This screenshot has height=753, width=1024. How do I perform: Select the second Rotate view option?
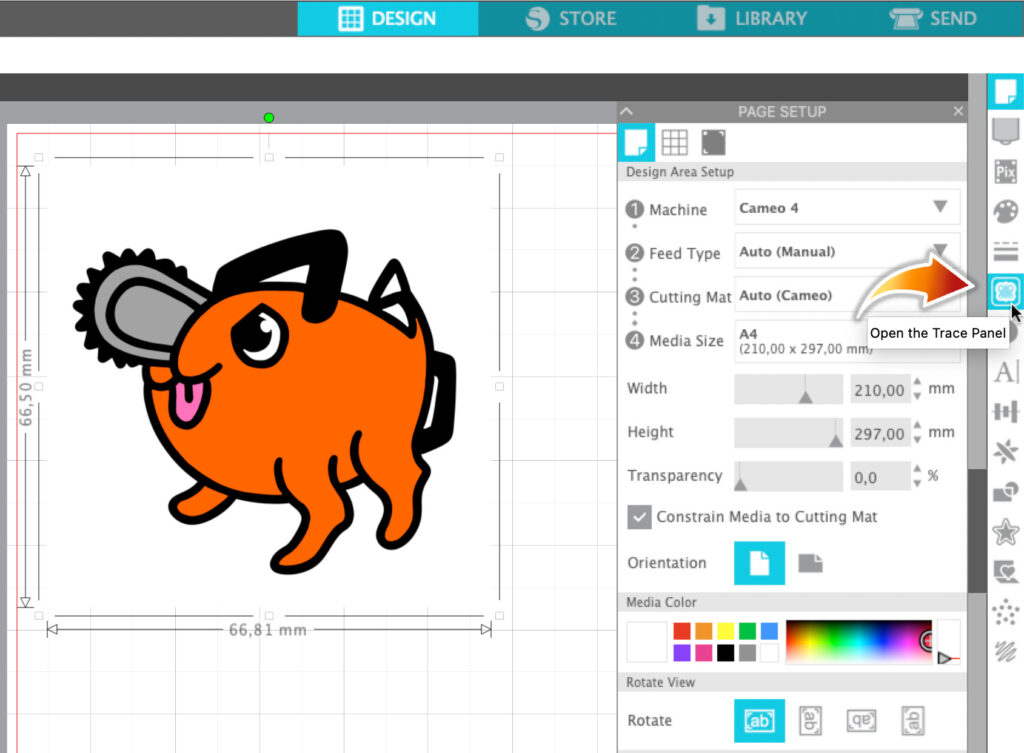tap(809, 720)
